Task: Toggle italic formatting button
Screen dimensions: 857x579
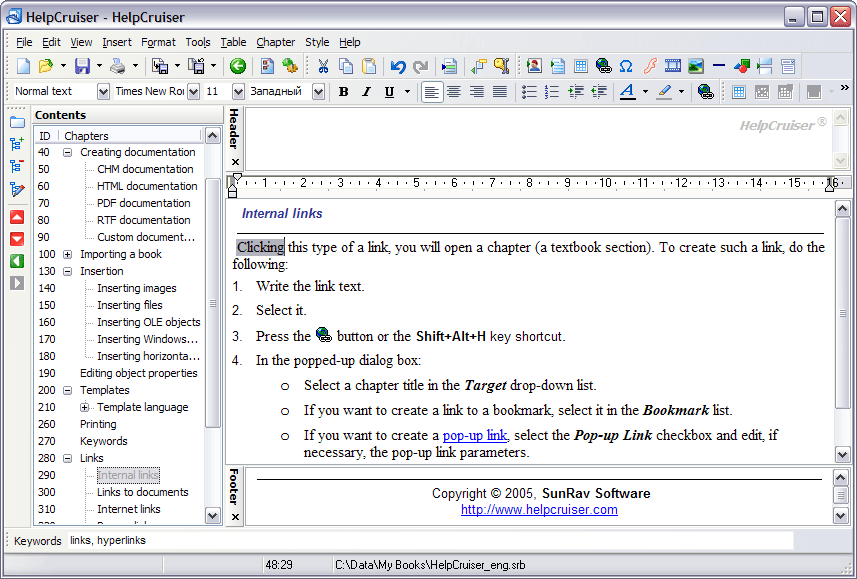Action: coord(366,92)
